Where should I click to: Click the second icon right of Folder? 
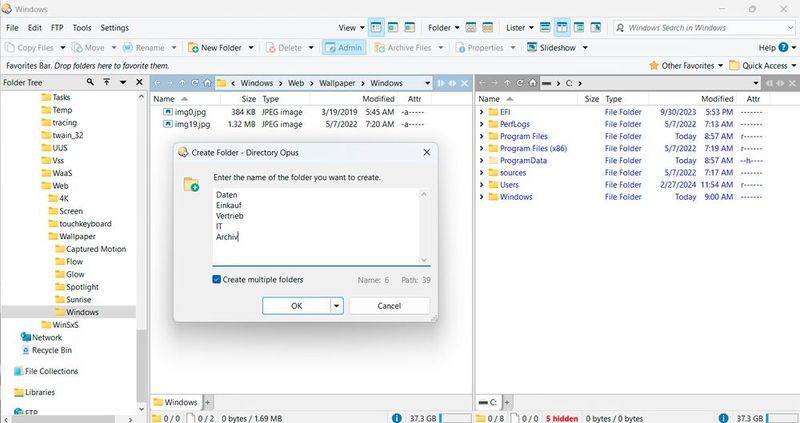[488, 28]
